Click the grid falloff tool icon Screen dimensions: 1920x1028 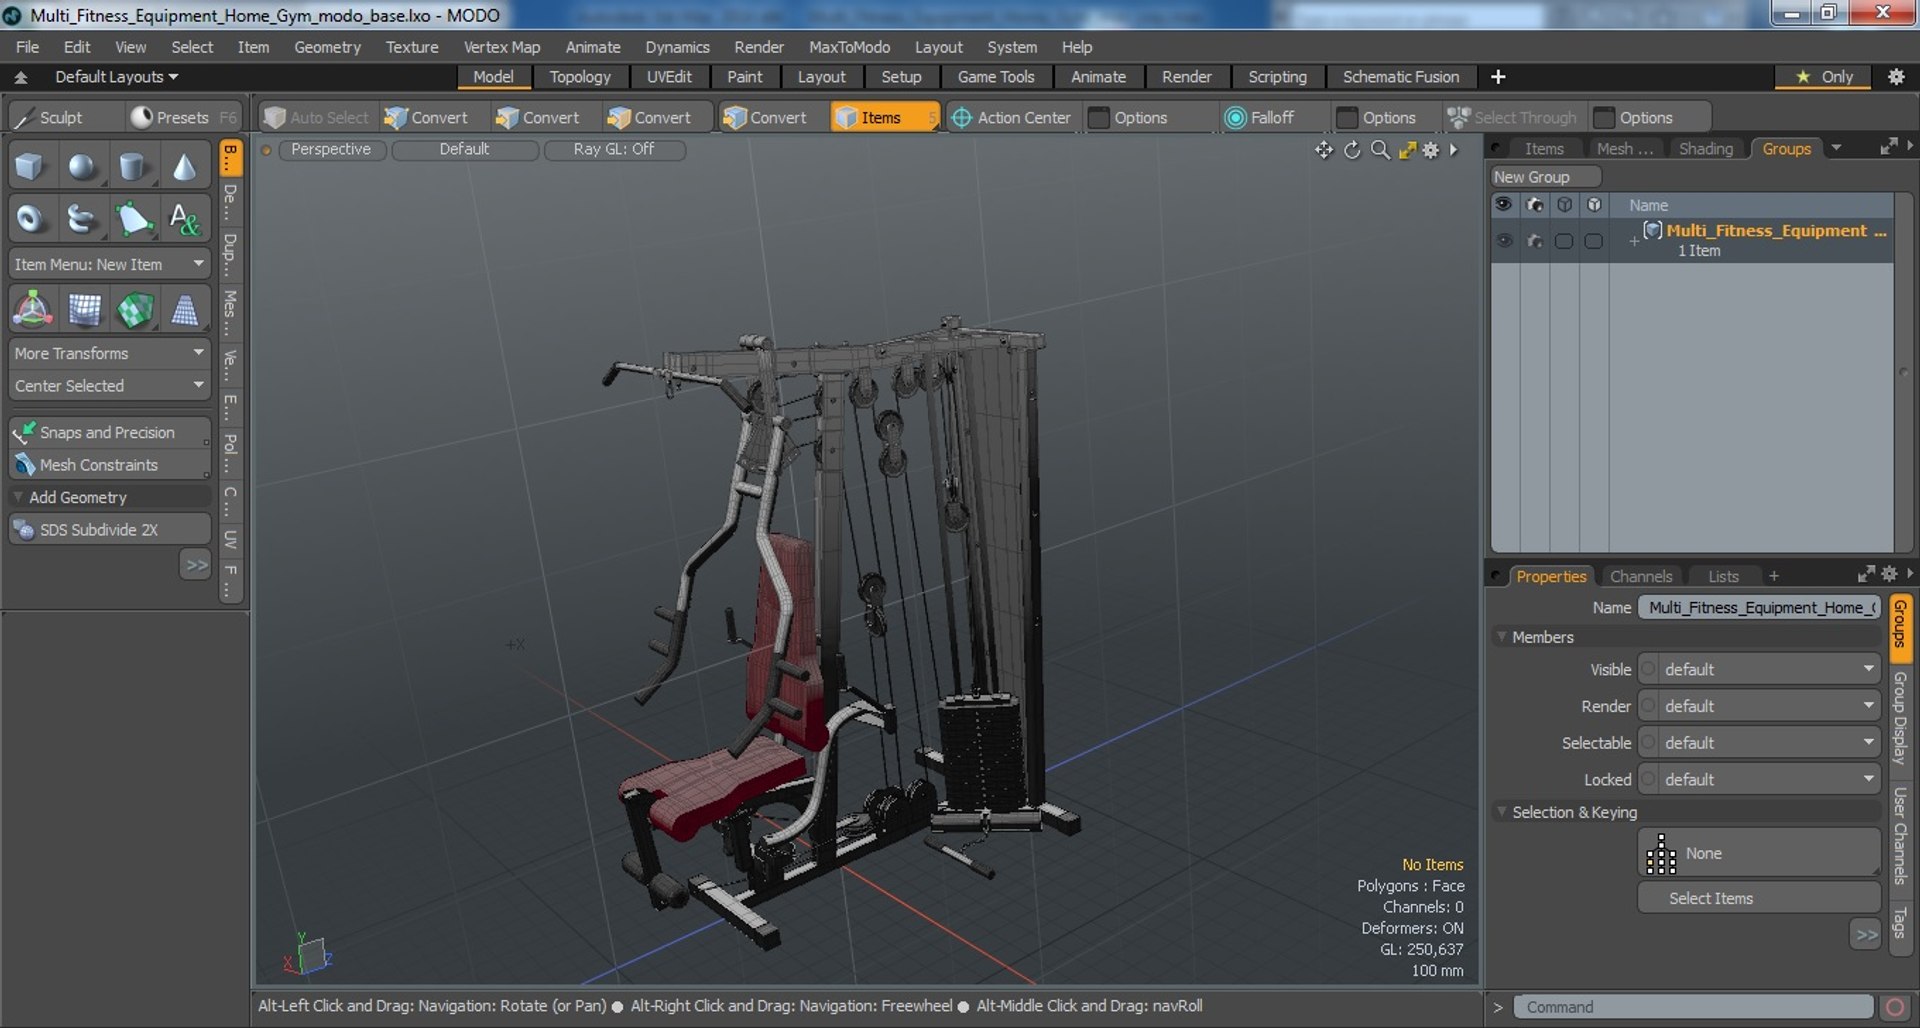point(84,310)
